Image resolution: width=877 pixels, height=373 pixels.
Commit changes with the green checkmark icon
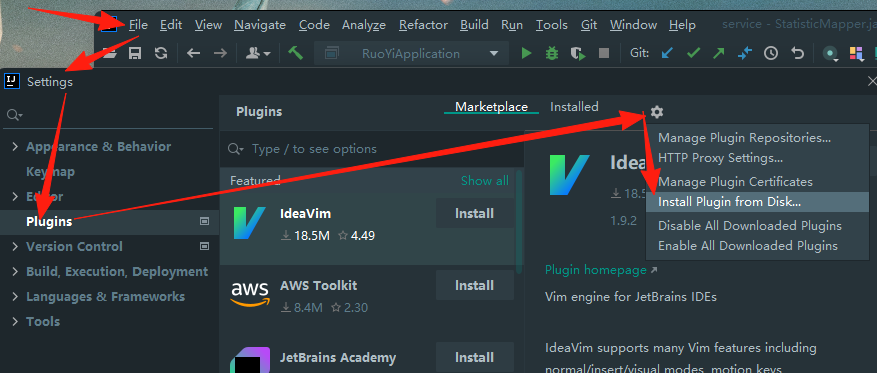694,53
